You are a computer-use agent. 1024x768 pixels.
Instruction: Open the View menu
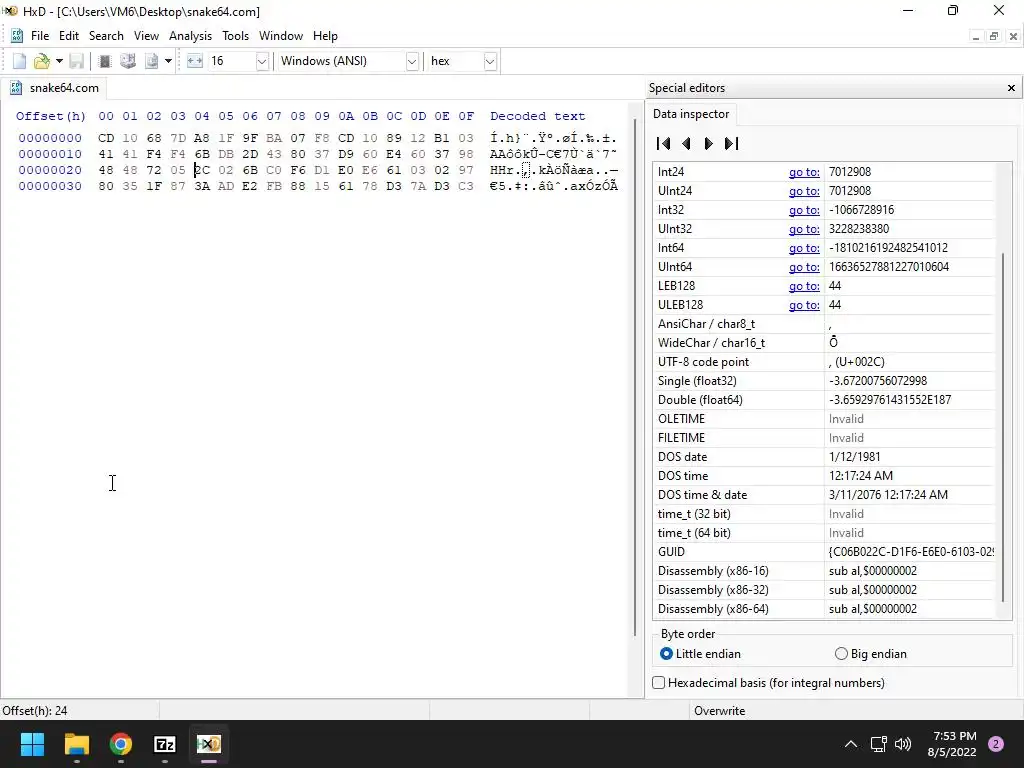coord(146,36)
